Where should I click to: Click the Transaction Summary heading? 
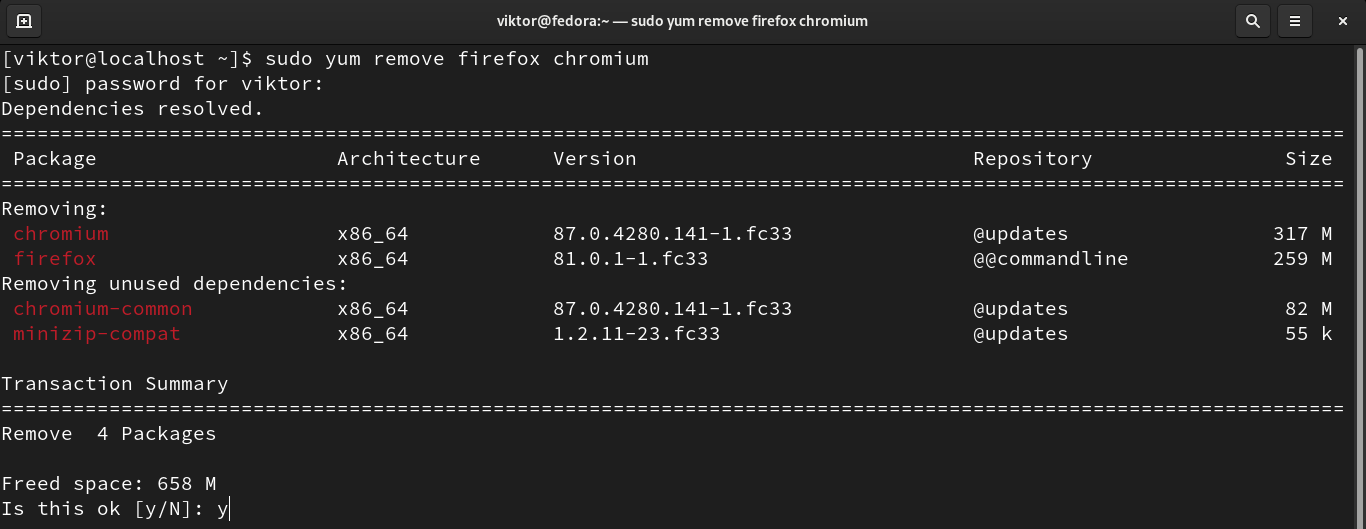[115, 384]
